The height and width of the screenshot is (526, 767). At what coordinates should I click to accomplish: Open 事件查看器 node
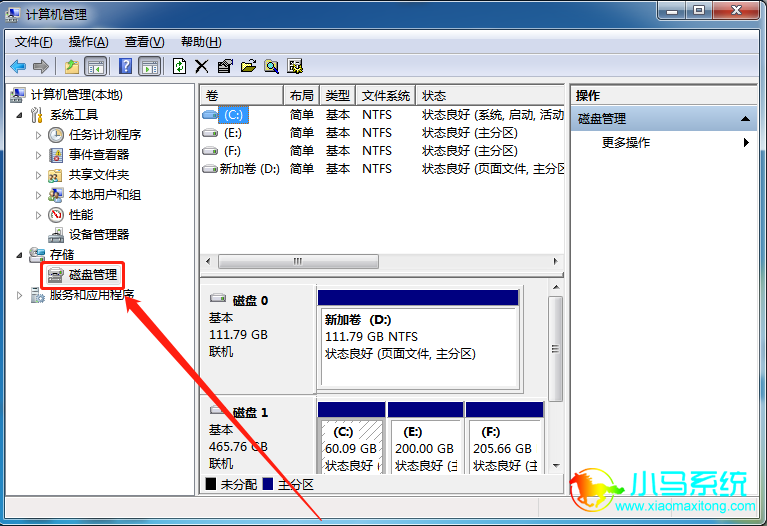click(99, 155)
